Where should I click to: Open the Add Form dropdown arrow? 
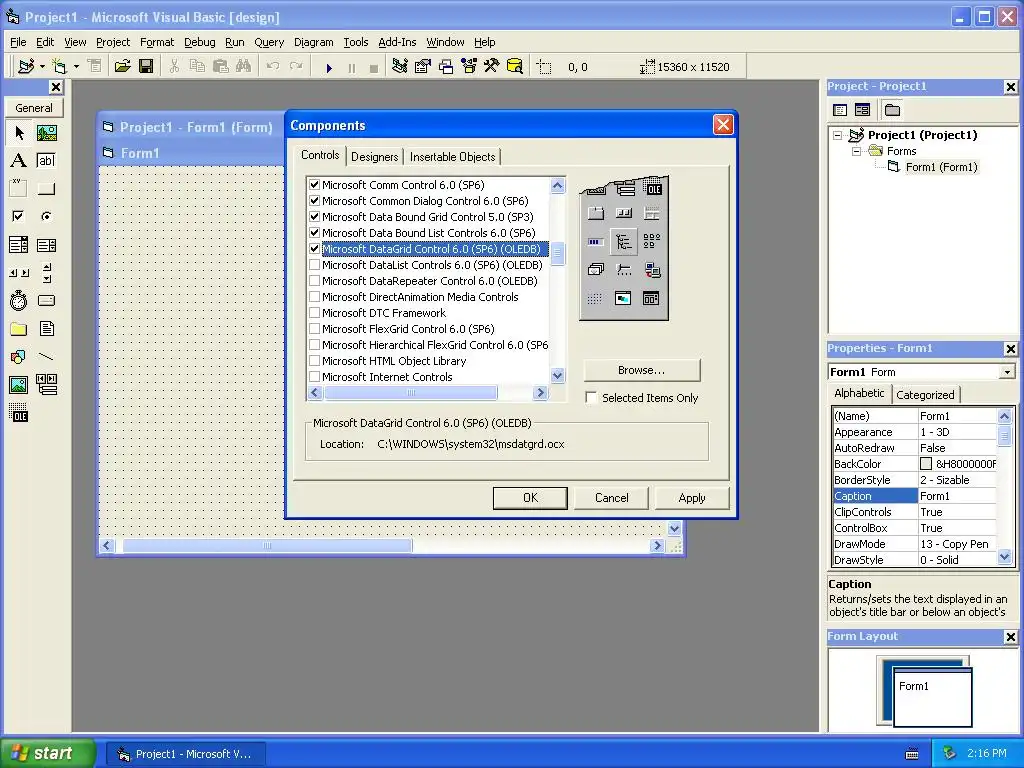(76, 67)
